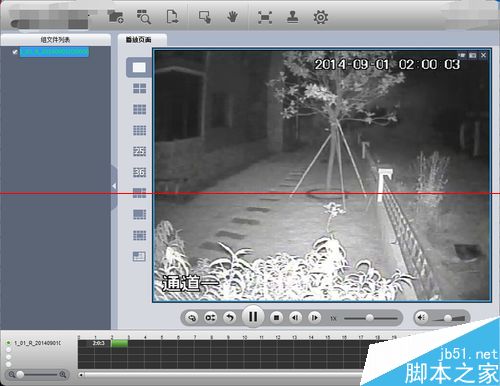Step to previous frame
Screen dimensions: 500x386
tap(295, 318)
